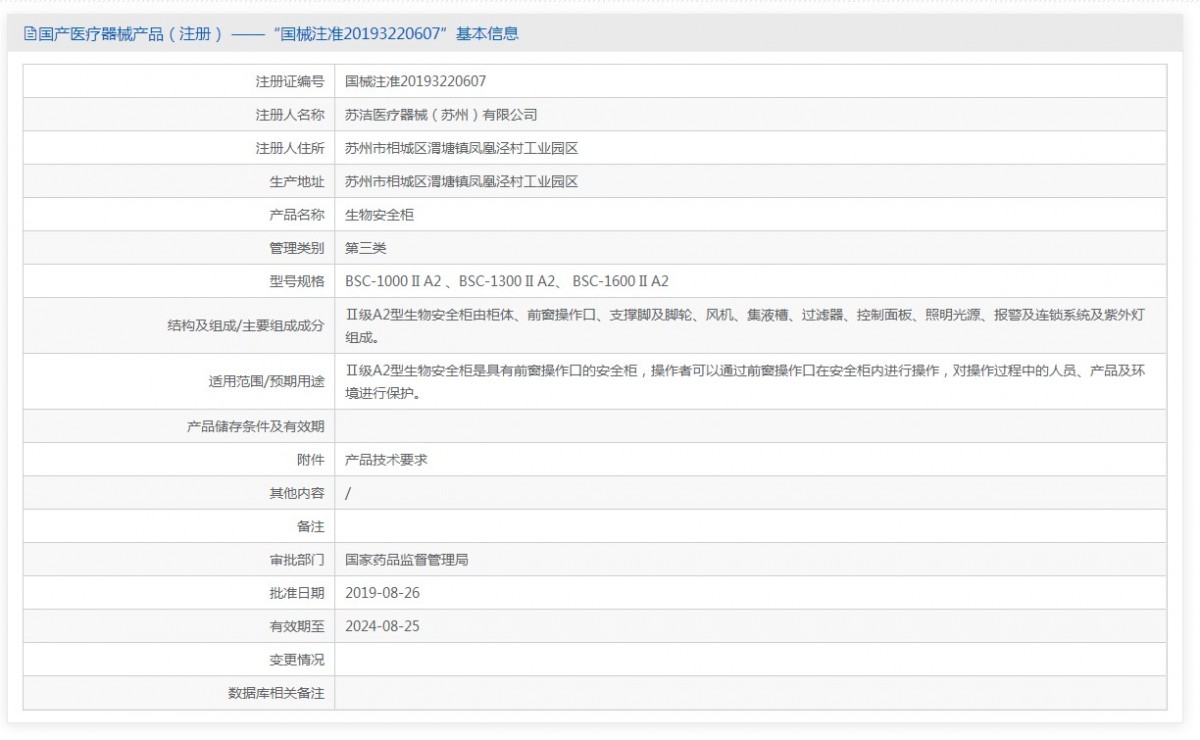Click the 产品名称 label
The height and width of the screenshot is (740, 1200).
click(297, 214)
